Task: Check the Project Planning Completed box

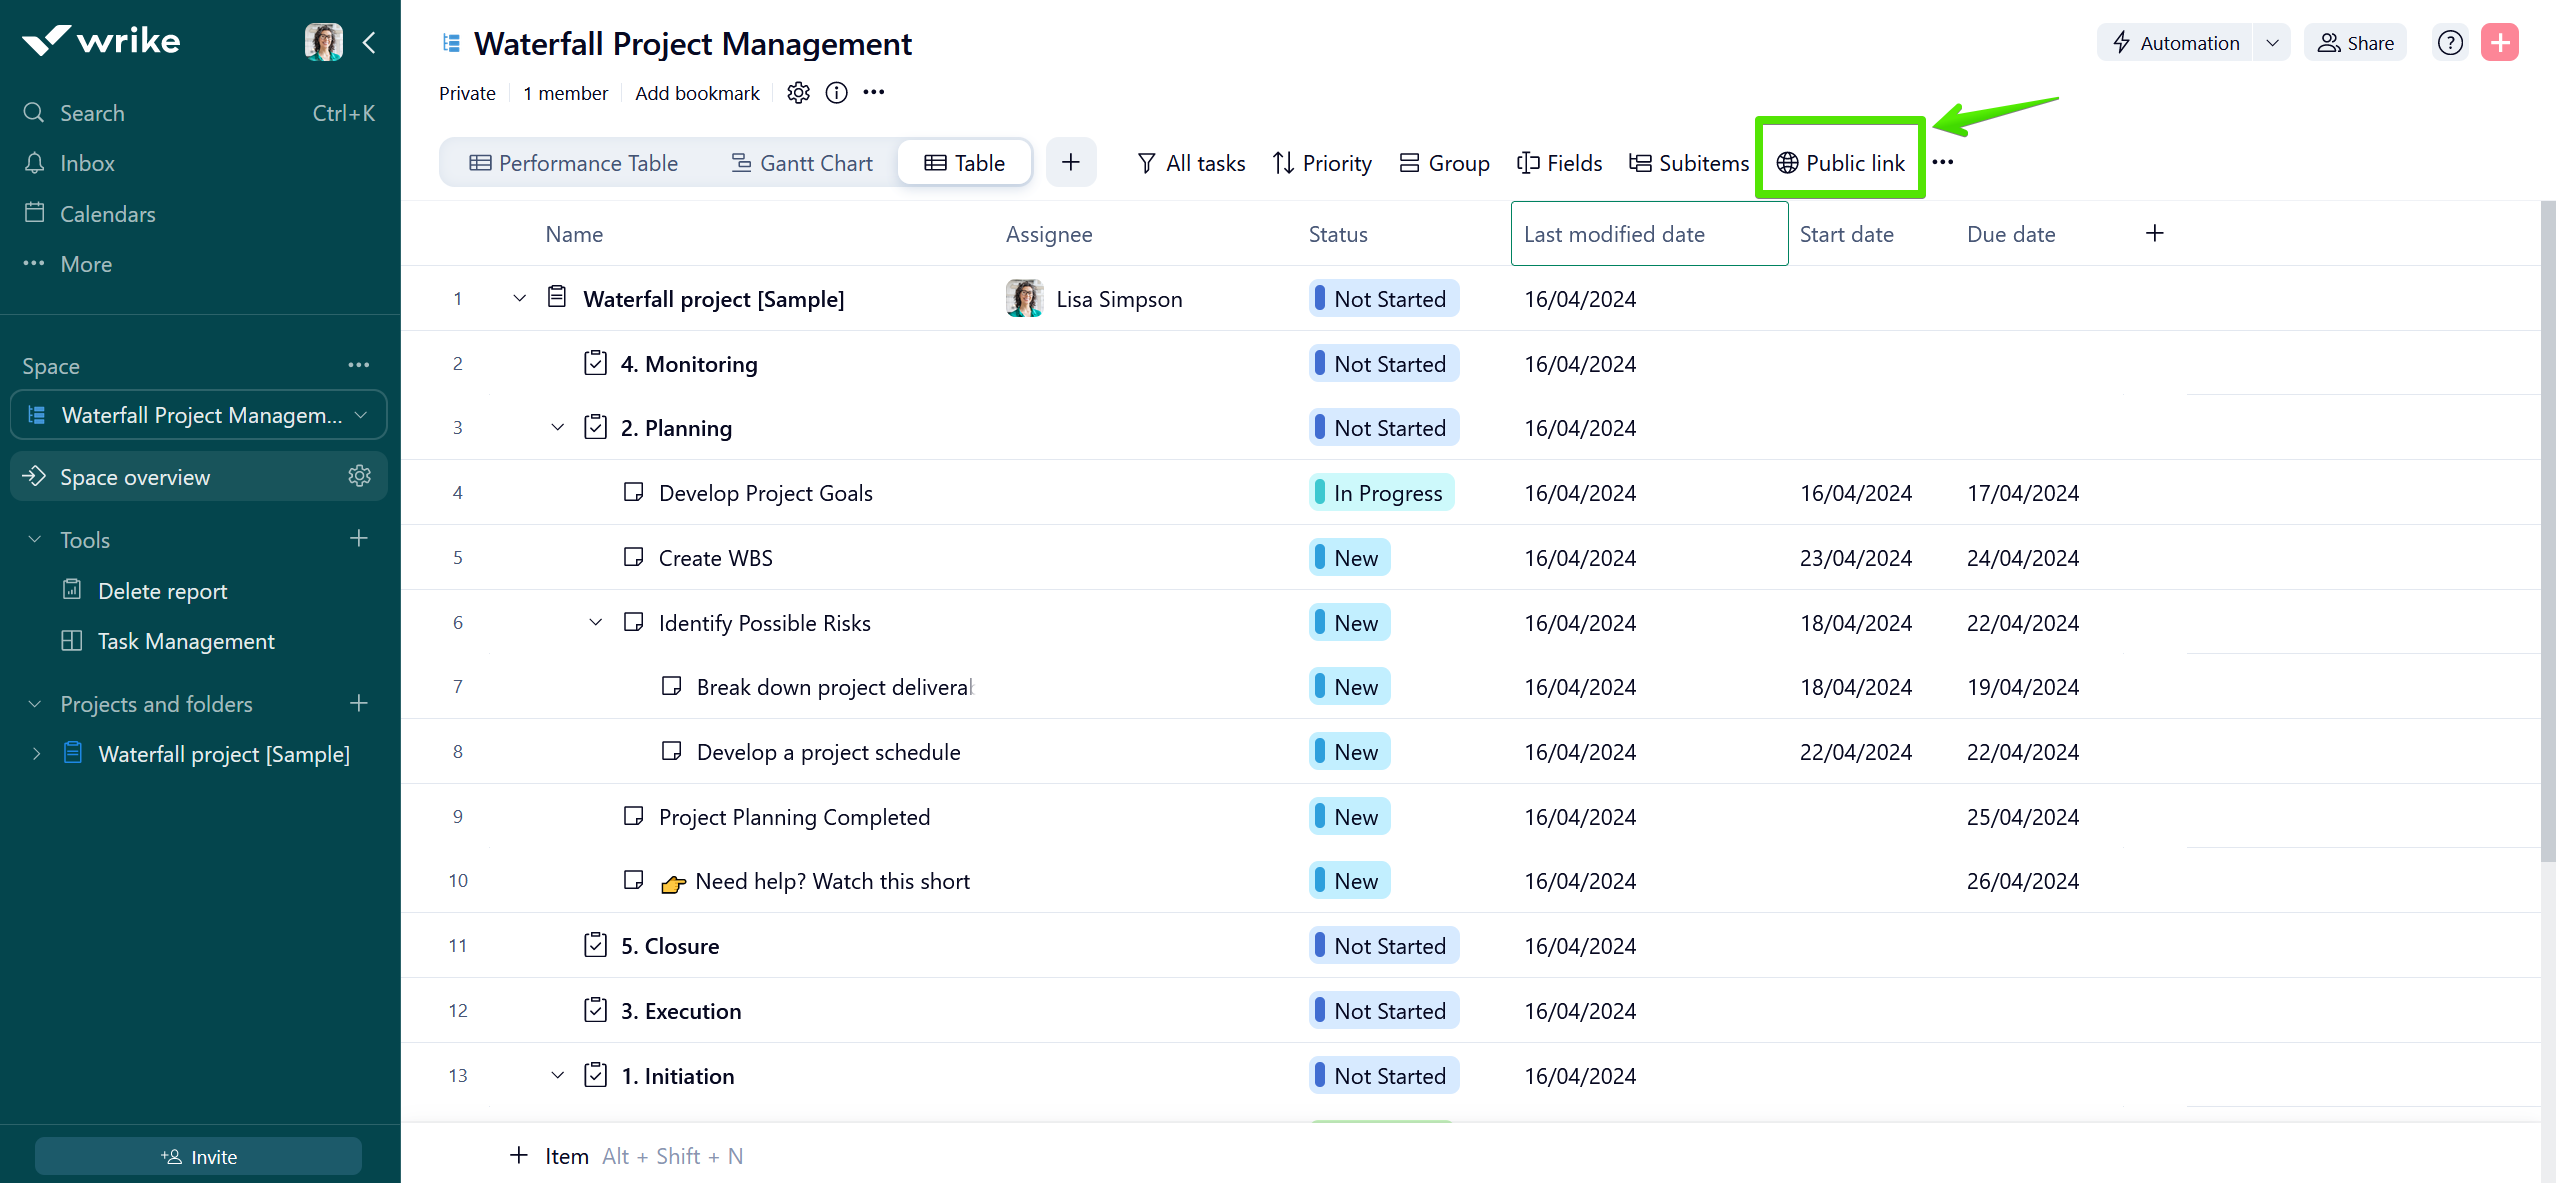Action: click(633, 816)
